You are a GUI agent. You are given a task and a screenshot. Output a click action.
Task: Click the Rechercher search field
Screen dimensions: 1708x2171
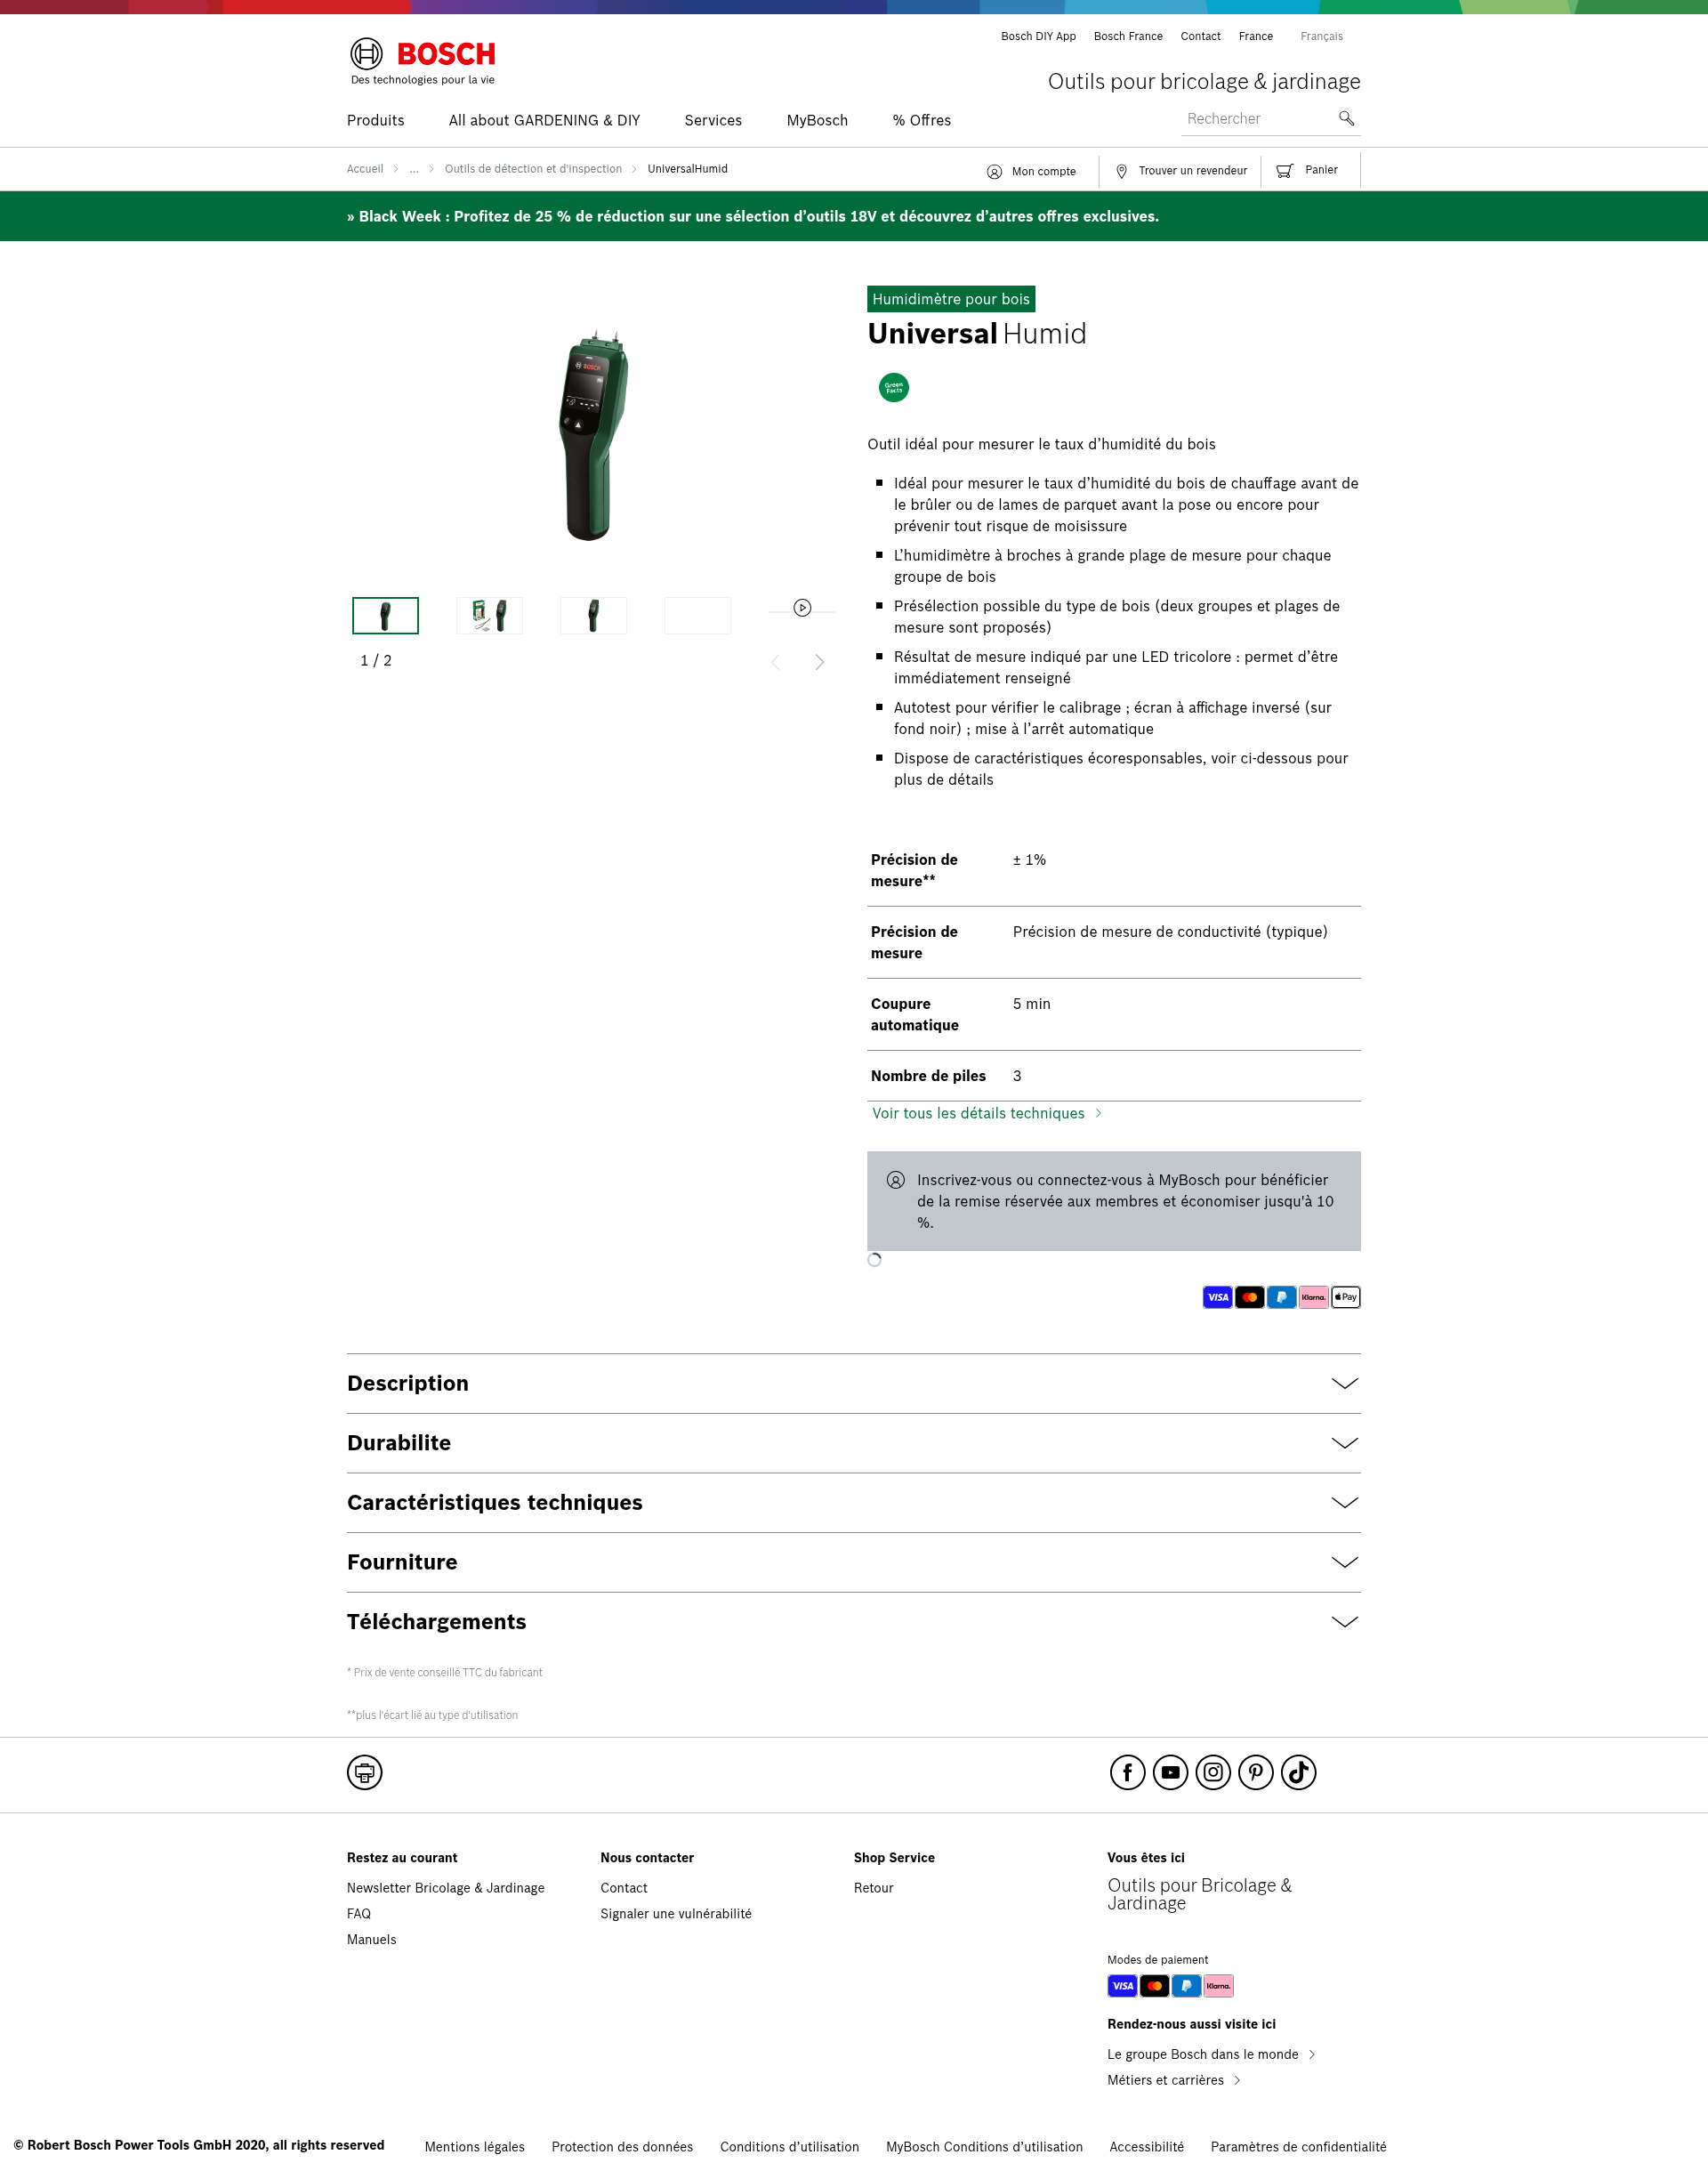(1258, 119)
